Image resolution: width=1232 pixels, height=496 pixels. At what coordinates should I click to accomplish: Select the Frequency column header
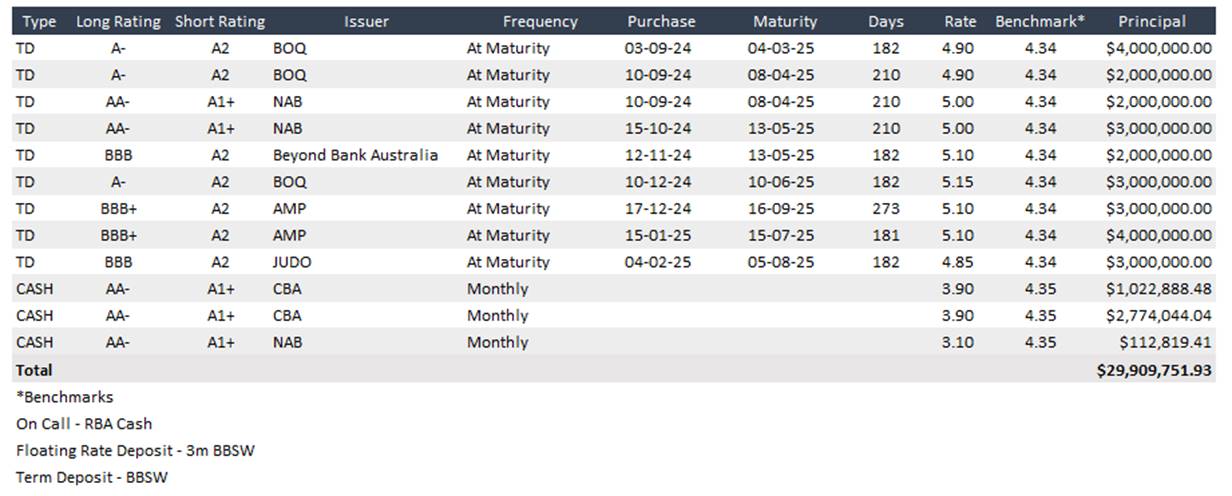pyautogui.click(x=540, y=21)
